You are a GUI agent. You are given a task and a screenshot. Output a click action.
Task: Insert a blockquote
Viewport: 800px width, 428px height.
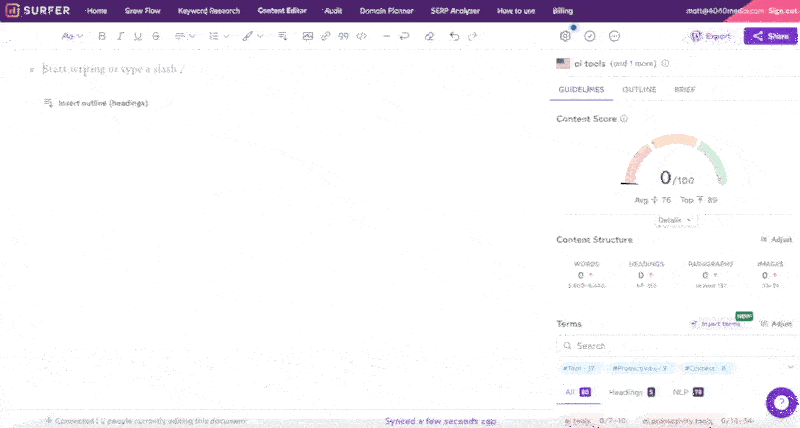(x=343, y=36)
